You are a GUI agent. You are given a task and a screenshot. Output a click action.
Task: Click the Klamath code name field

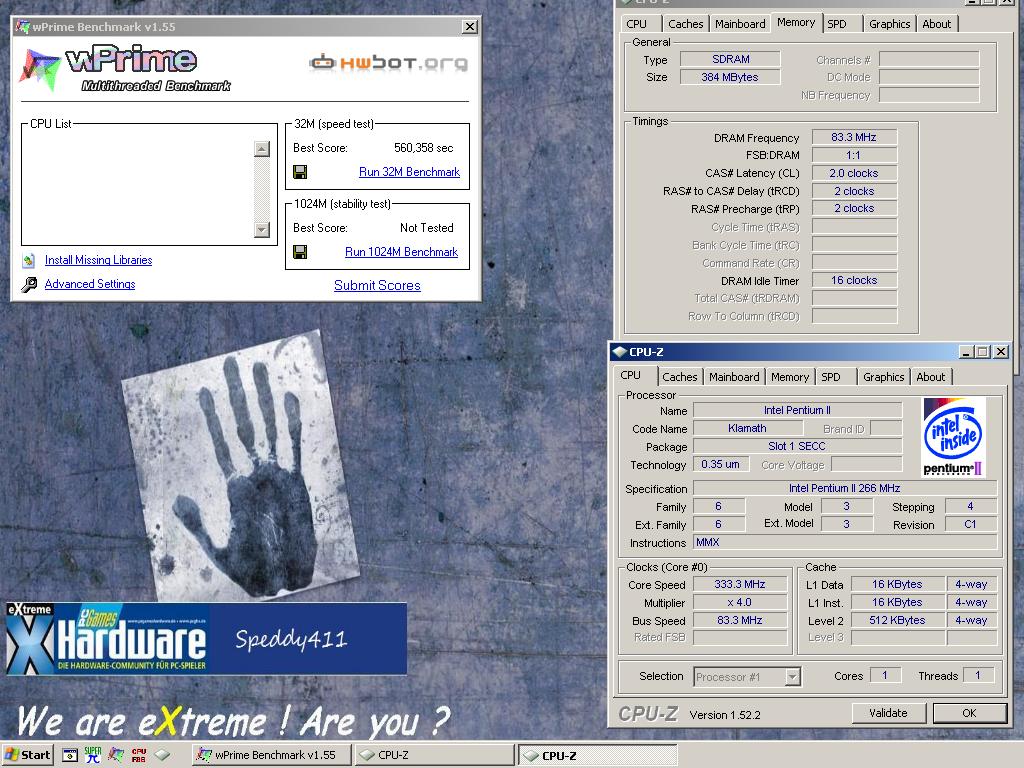(x=747, y=428)
